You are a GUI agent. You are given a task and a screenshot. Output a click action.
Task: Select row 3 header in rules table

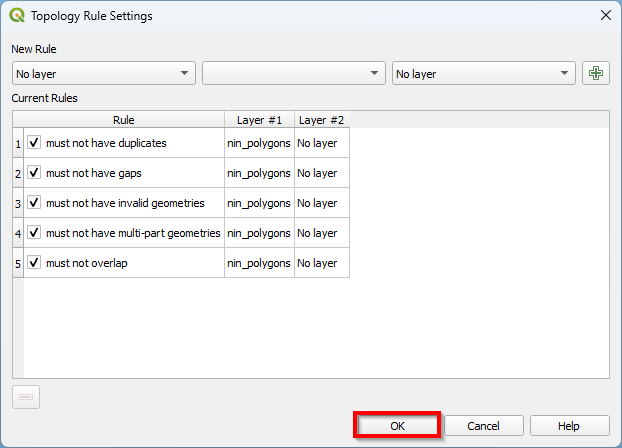18,203
